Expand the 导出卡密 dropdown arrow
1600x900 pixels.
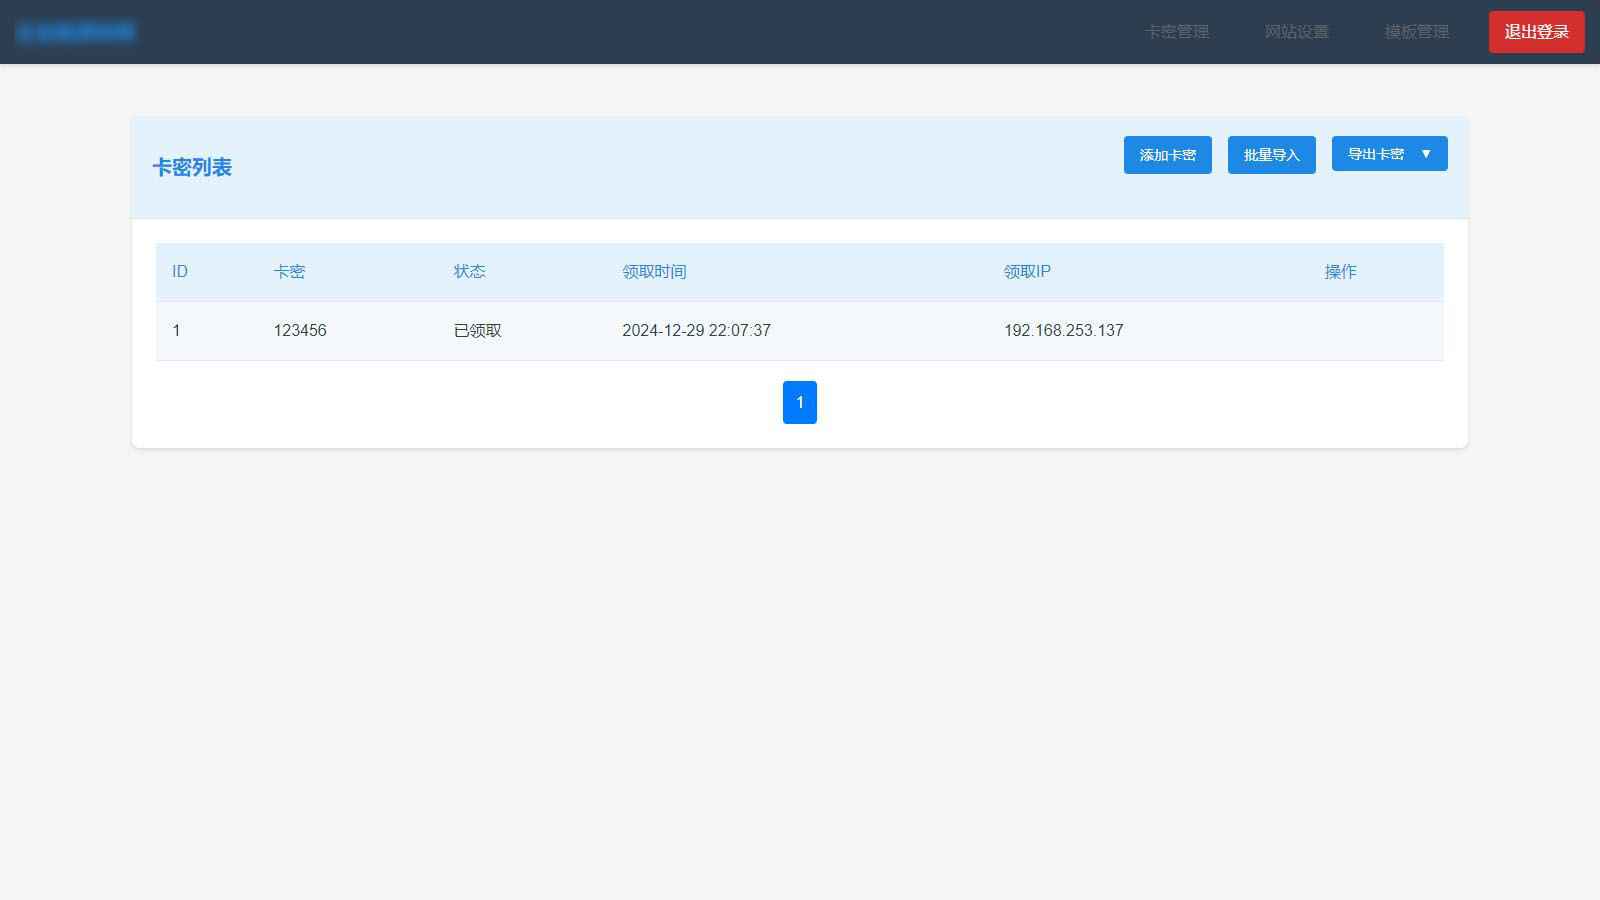1426,154
